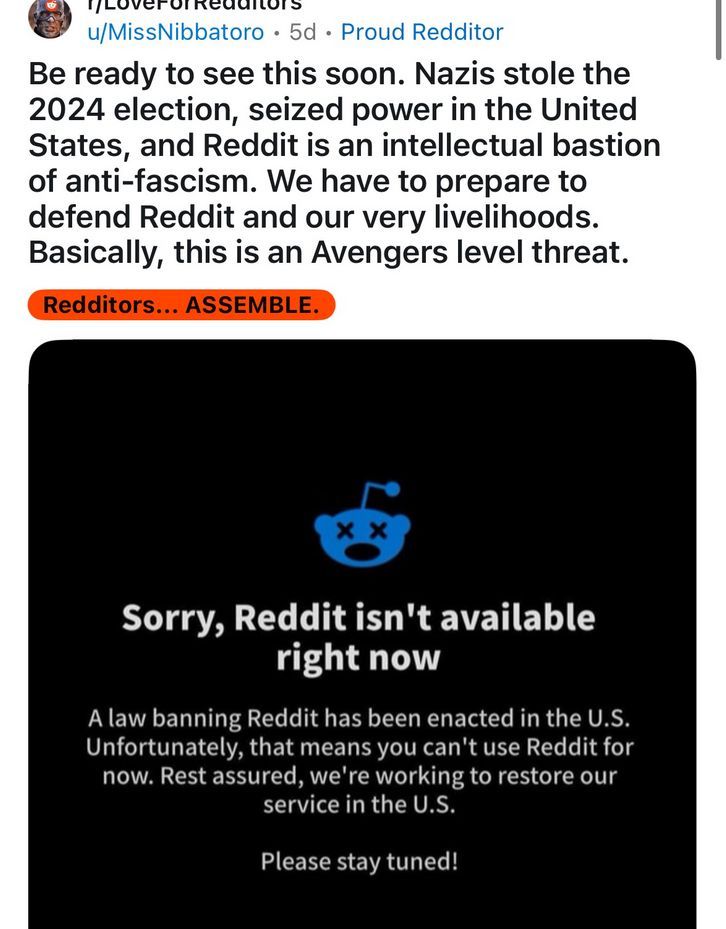Tap the Snoo antenna ball in image
Image resolution: width=726 pixels, height=929 pixels.
pos(392,489)
